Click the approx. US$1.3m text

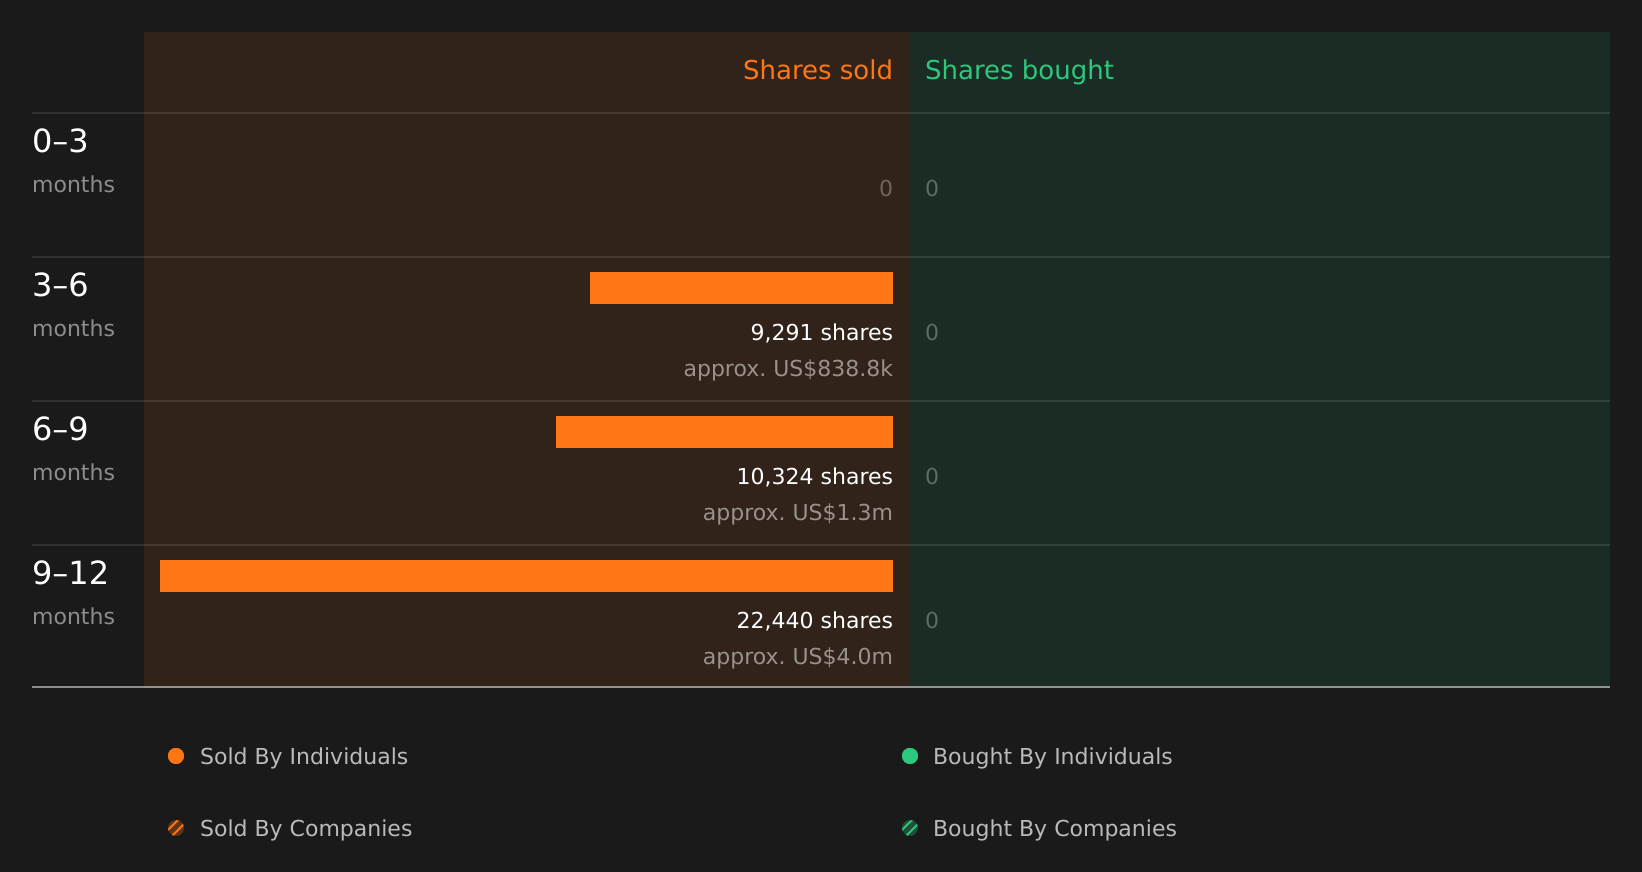point(797,513)
